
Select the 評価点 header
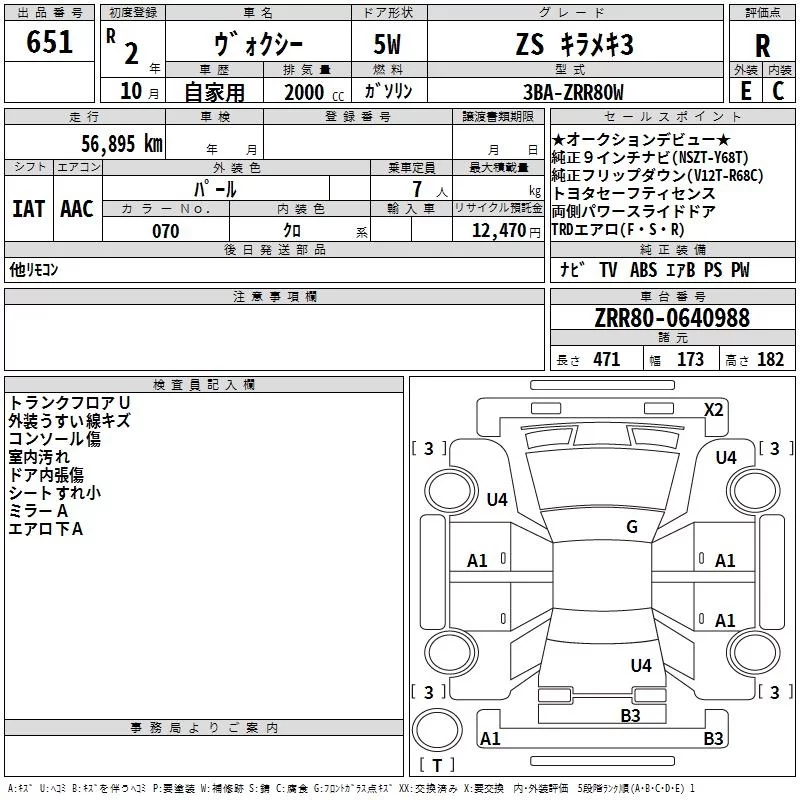(762, 13)
